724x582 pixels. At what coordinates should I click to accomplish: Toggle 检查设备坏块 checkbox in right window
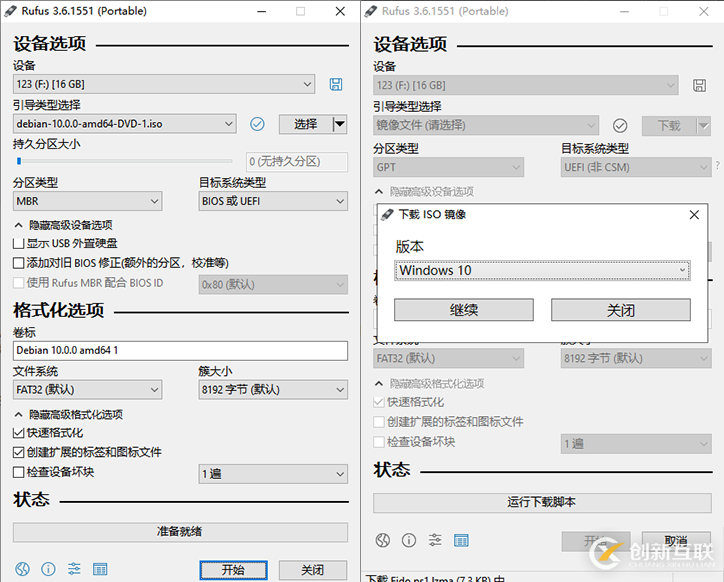click(x=379, y=442)
